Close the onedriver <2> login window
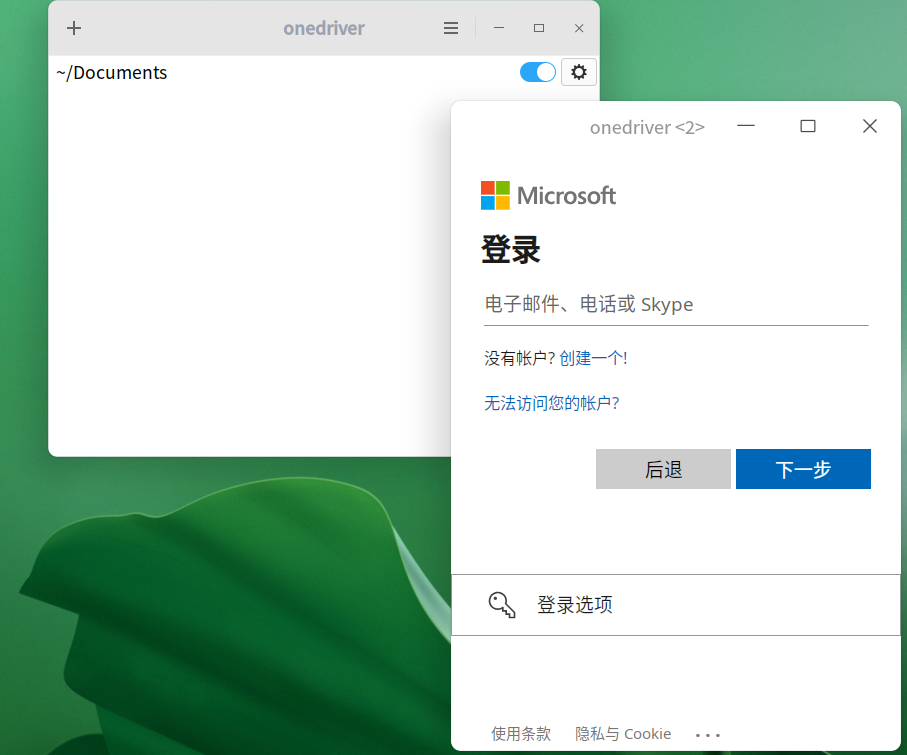Viewport: 907px width, 755px height. [x=869, y=126]
